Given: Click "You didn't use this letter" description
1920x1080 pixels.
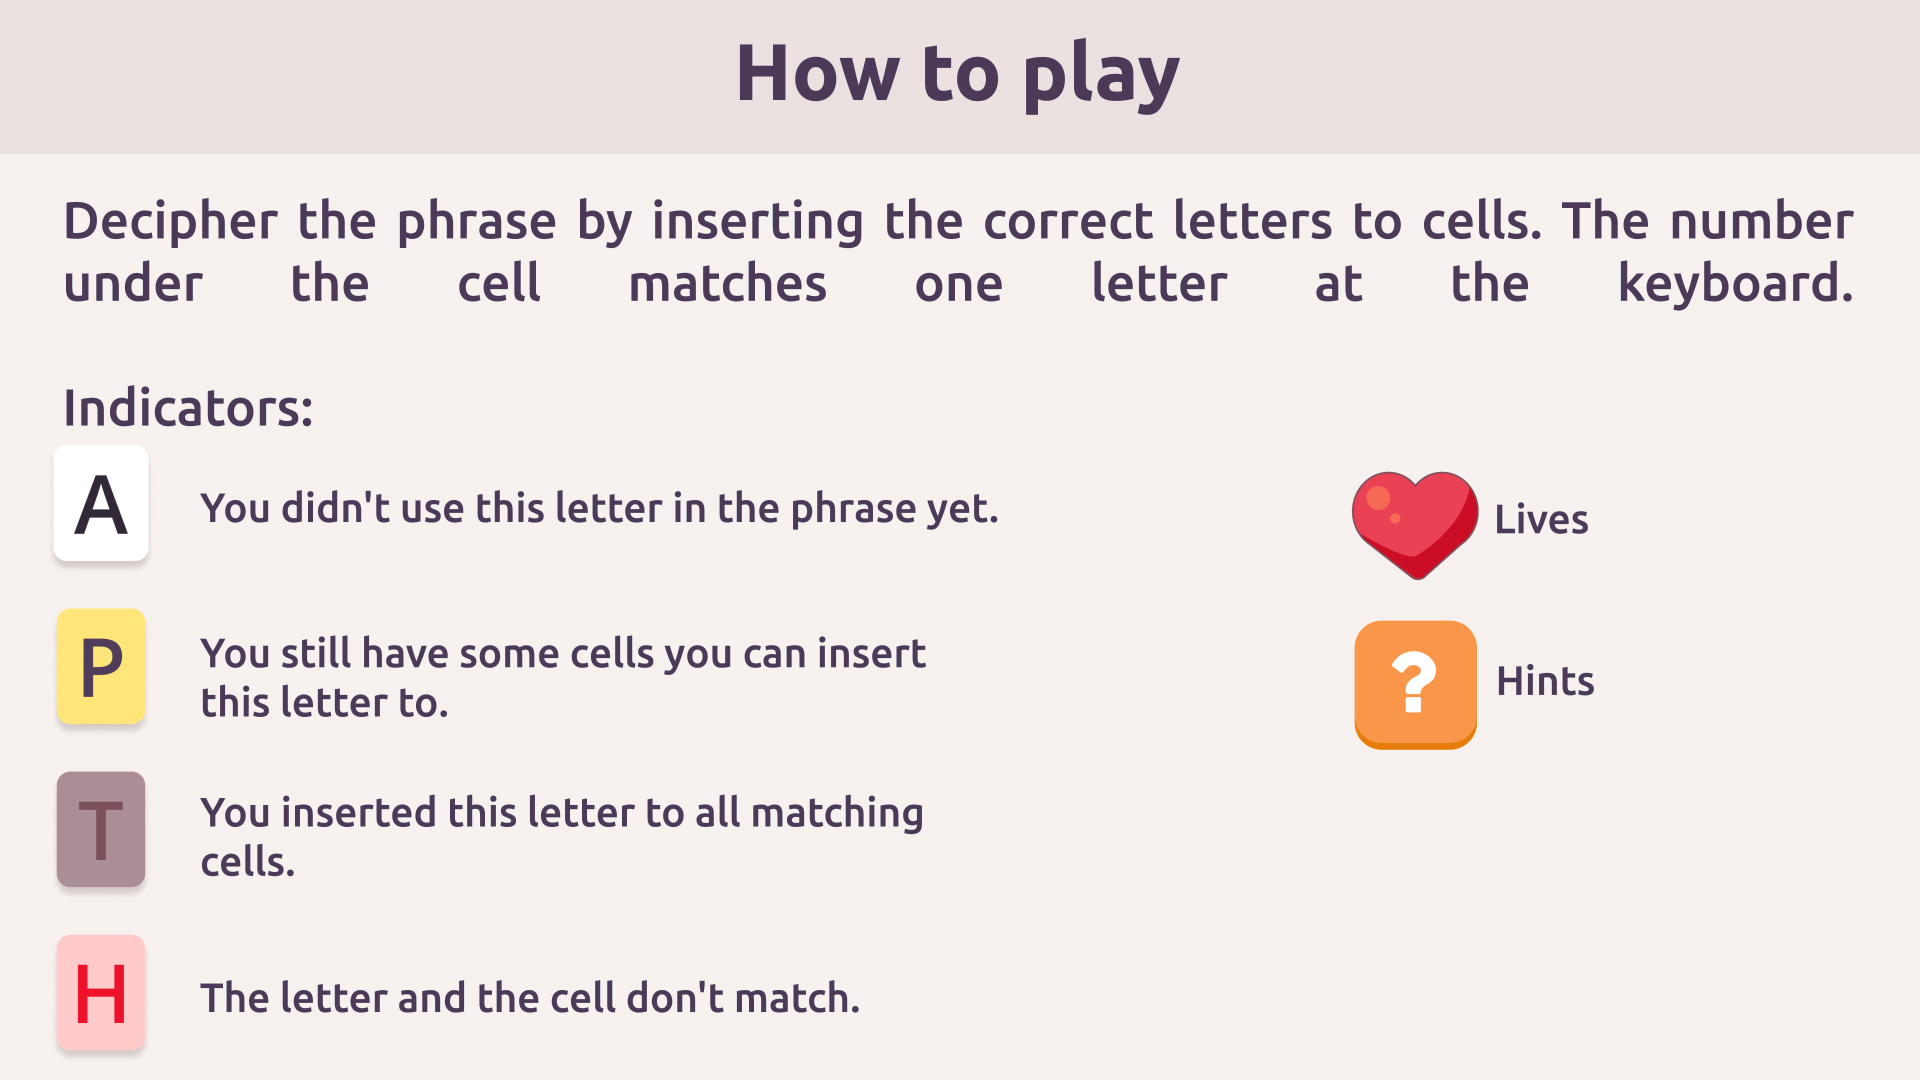Looking at the screenshot, I should 599,508.
